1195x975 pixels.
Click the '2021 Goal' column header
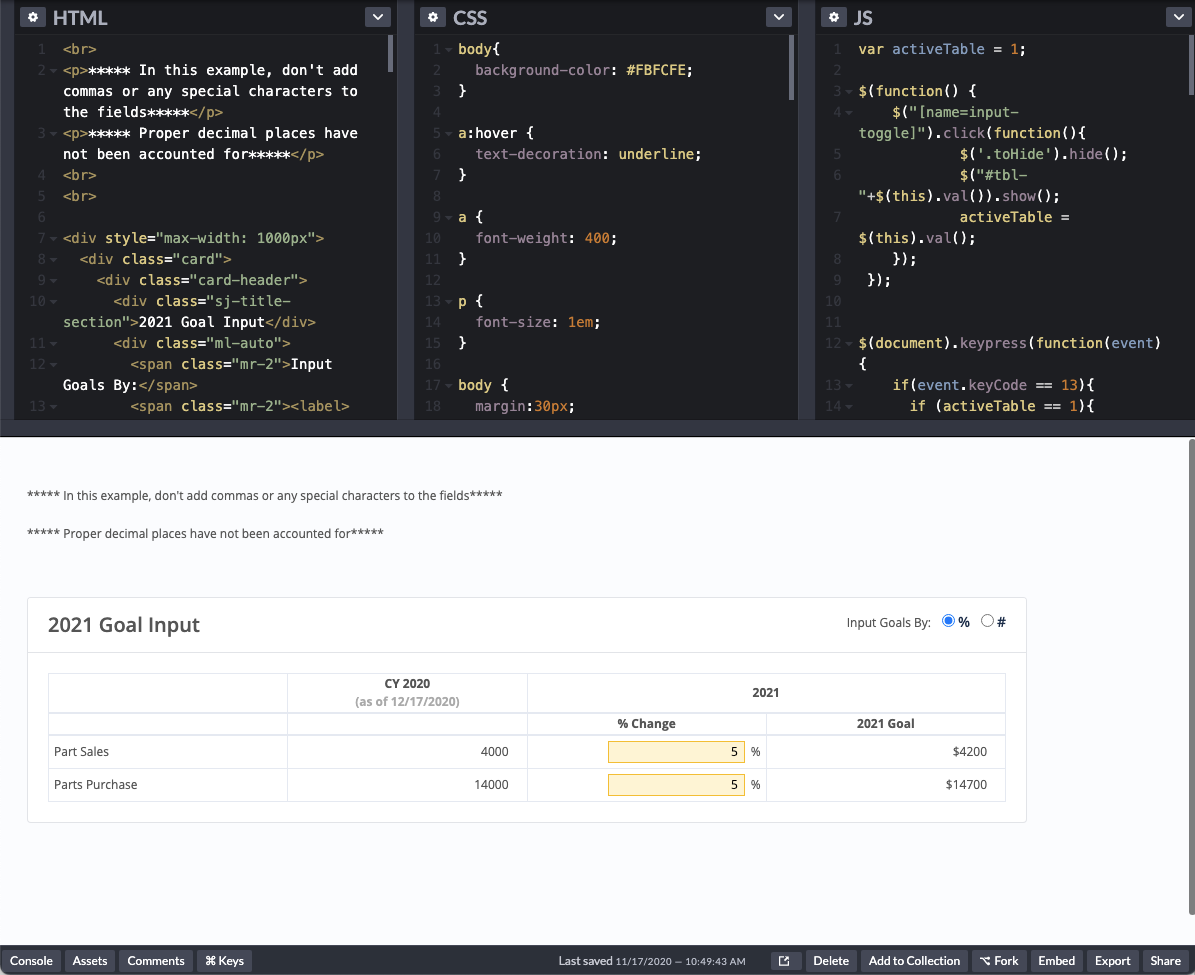coord(886,723)
